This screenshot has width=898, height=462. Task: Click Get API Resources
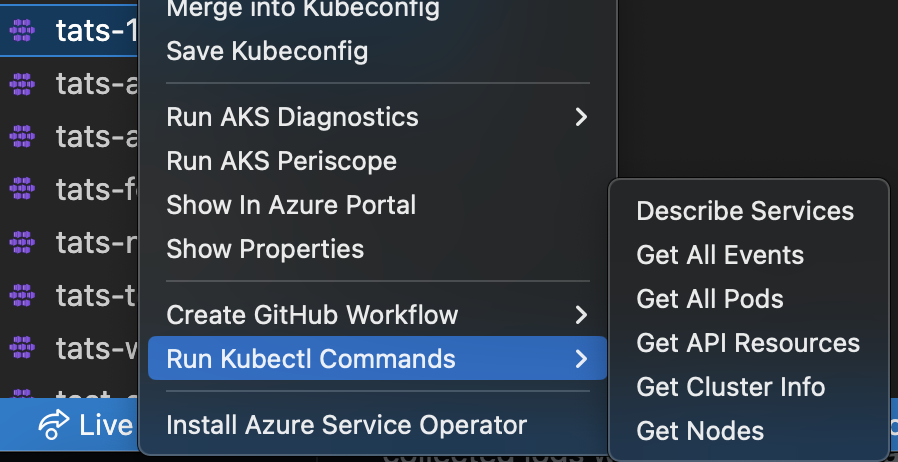pyautogui.click(x=748, y=343)
